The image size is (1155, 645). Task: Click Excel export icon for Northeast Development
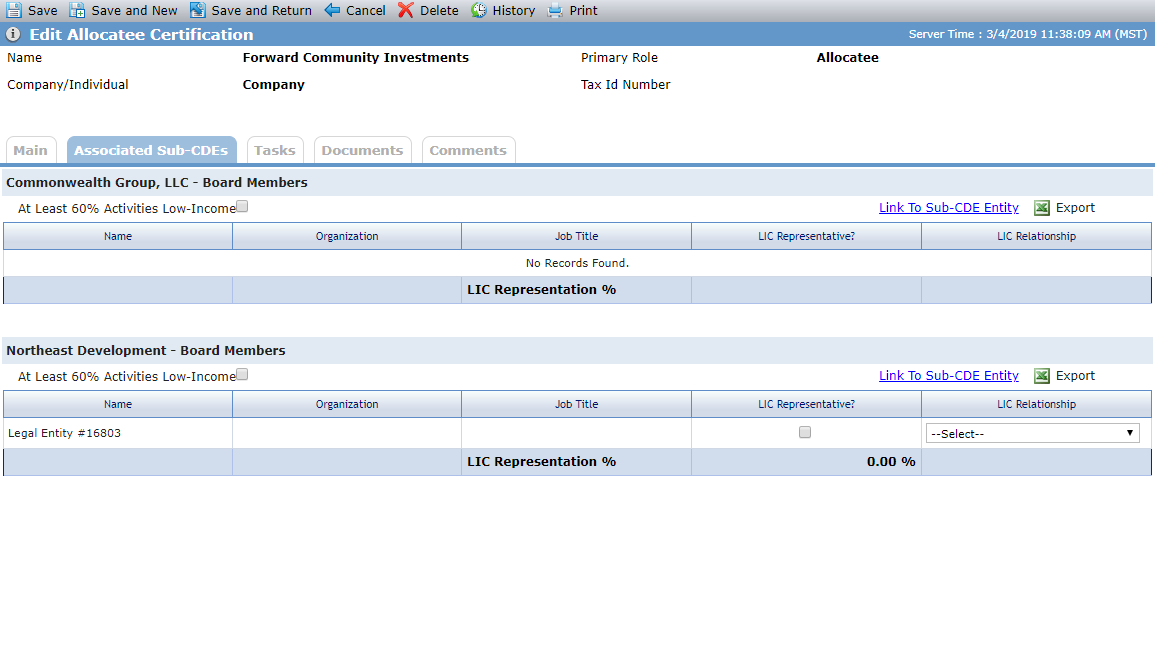tap(1042, 376)
